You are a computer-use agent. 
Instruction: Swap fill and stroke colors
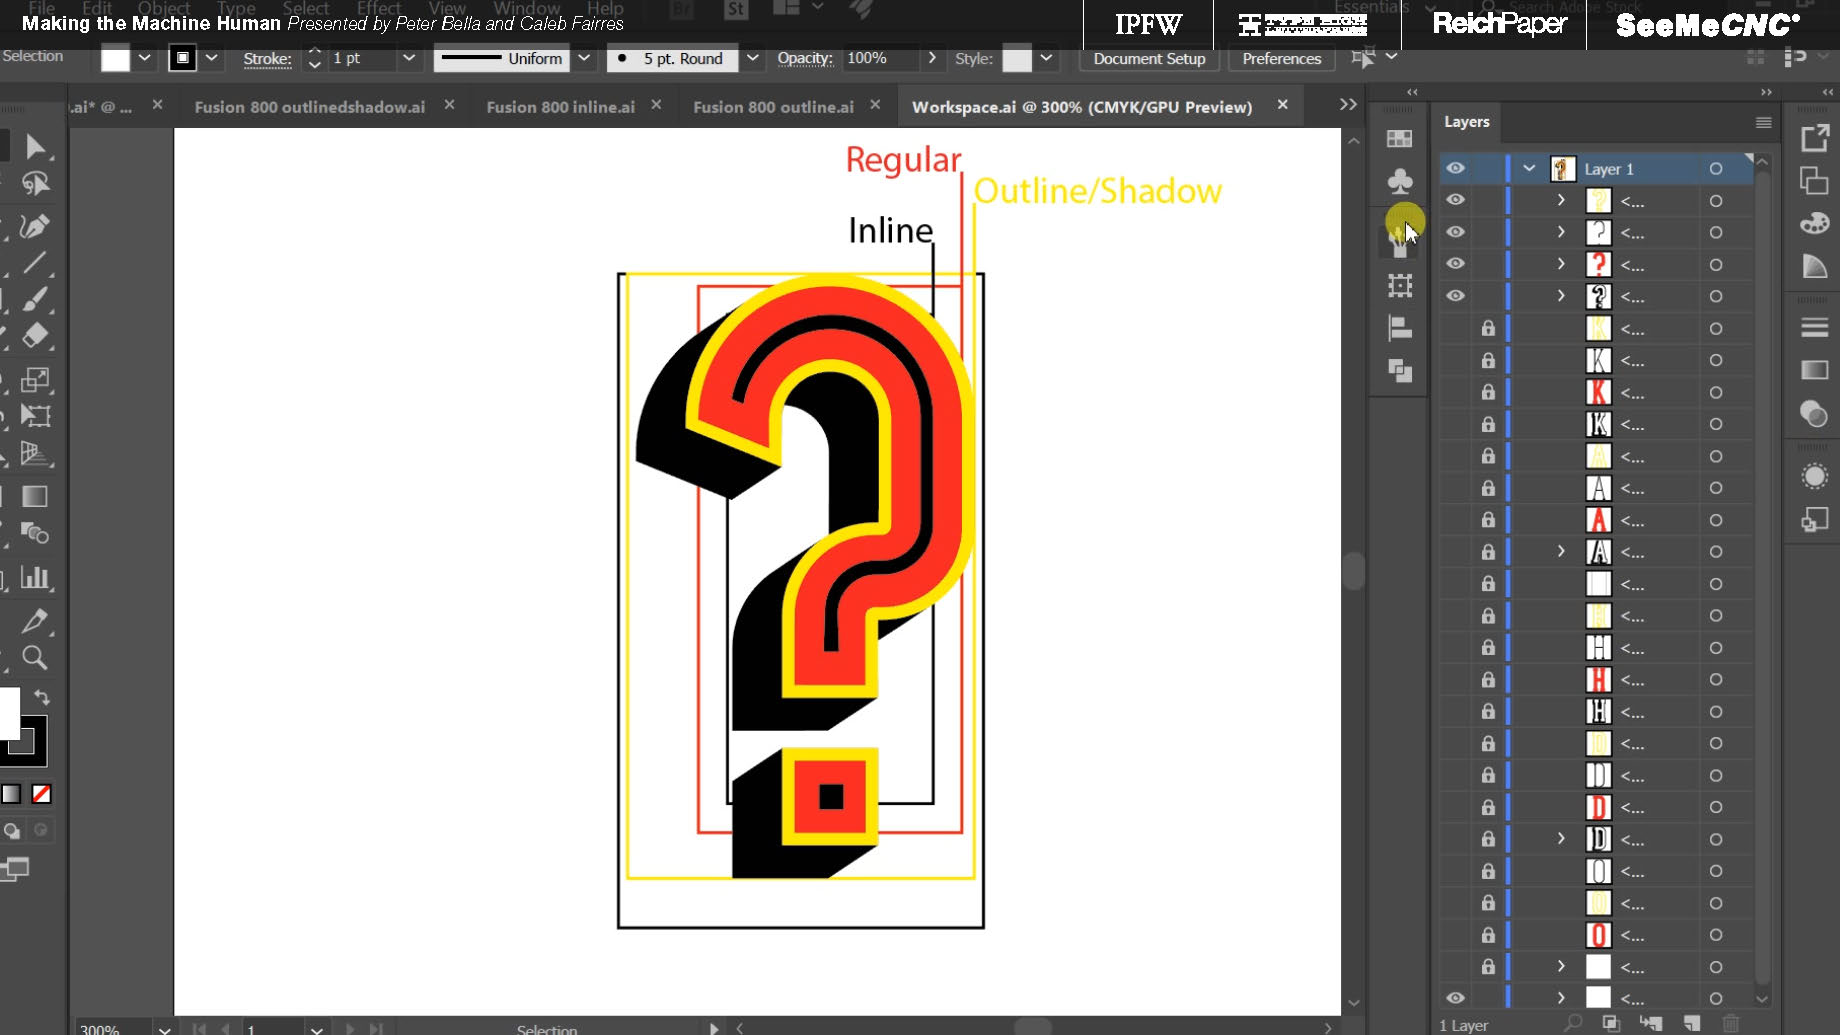42,697
